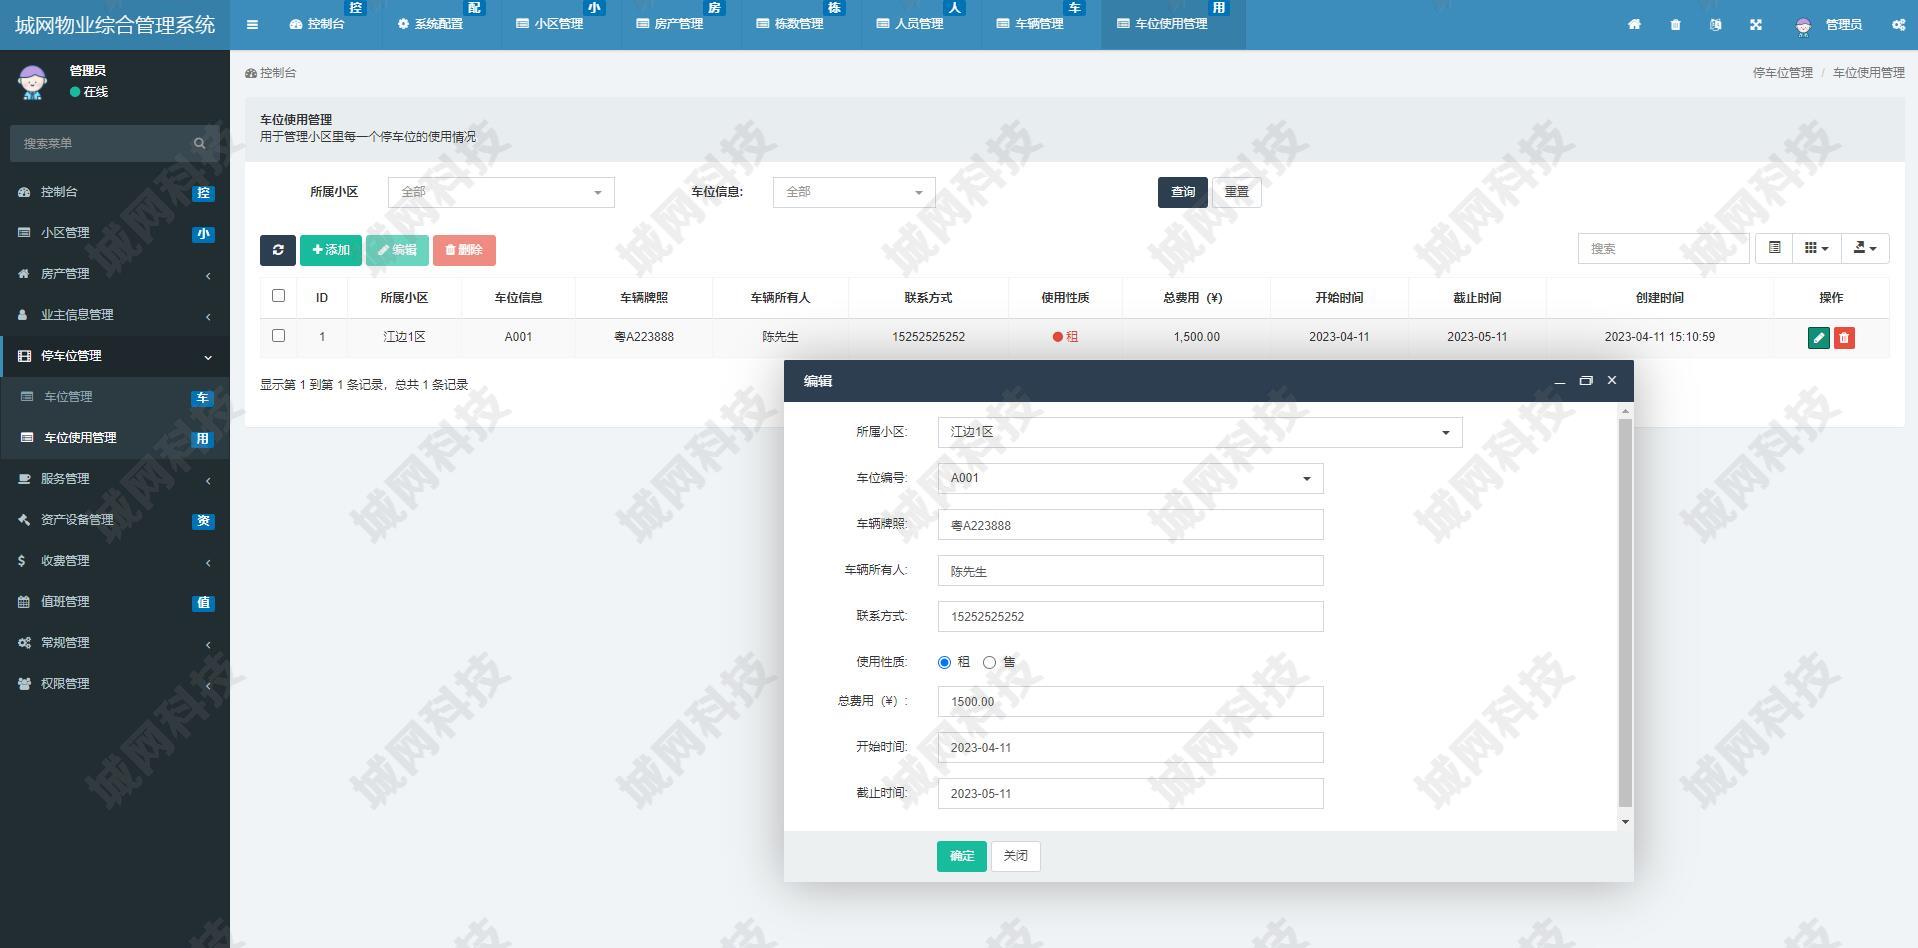
Task: Click the table 搜索 input box
Action: 1663,248
